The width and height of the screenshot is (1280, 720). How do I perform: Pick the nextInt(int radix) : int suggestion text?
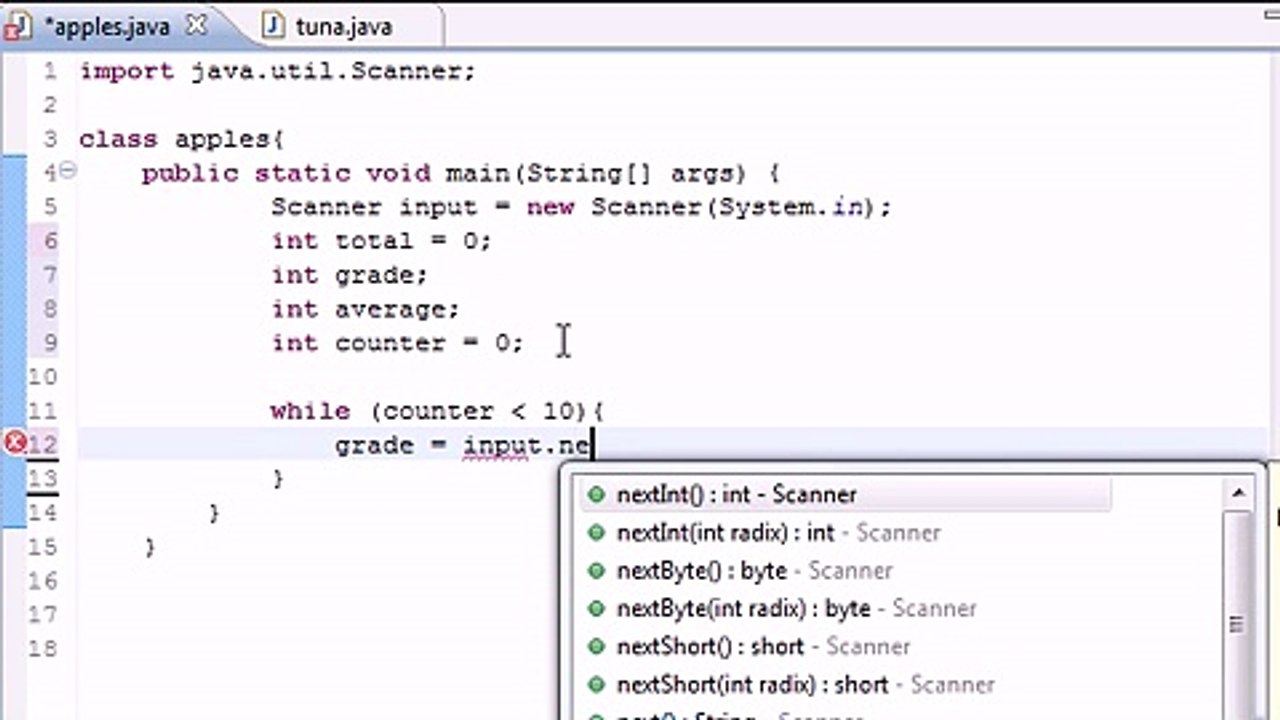tap(779, 532)
